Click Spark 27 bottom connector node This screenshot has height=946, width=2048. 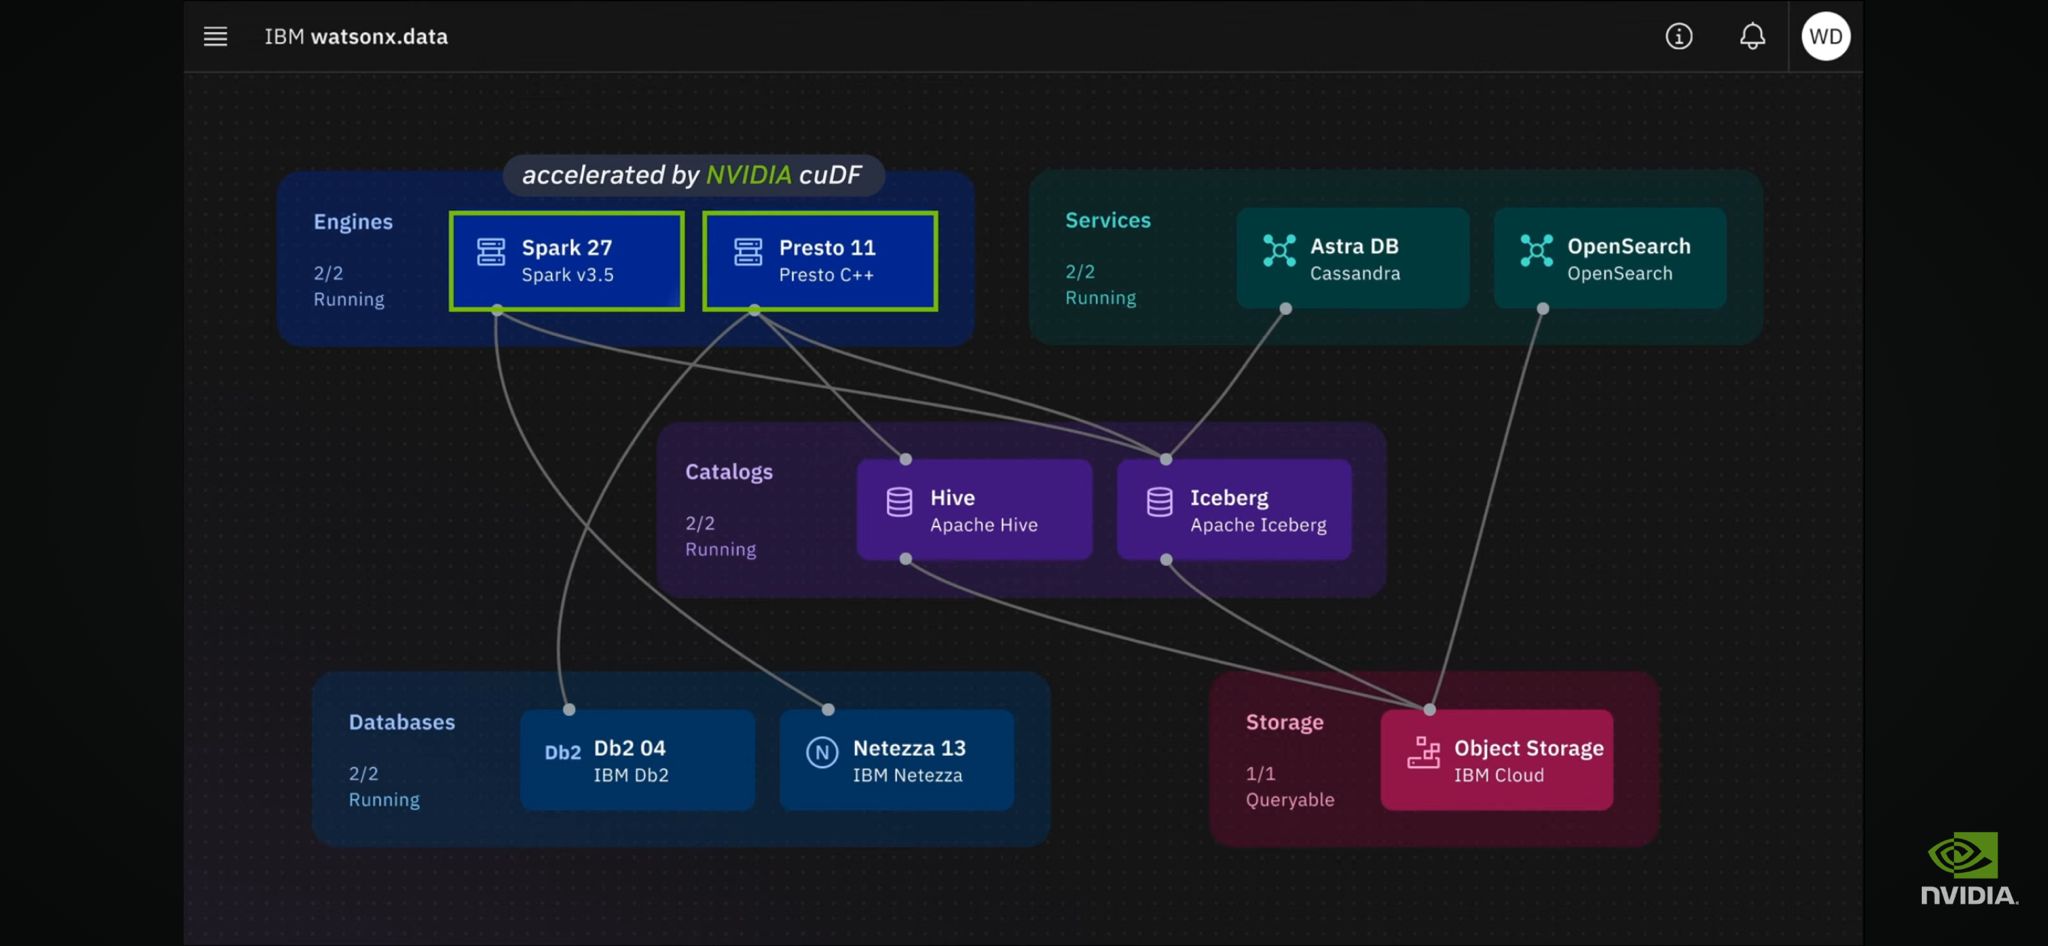click(497, 310)
